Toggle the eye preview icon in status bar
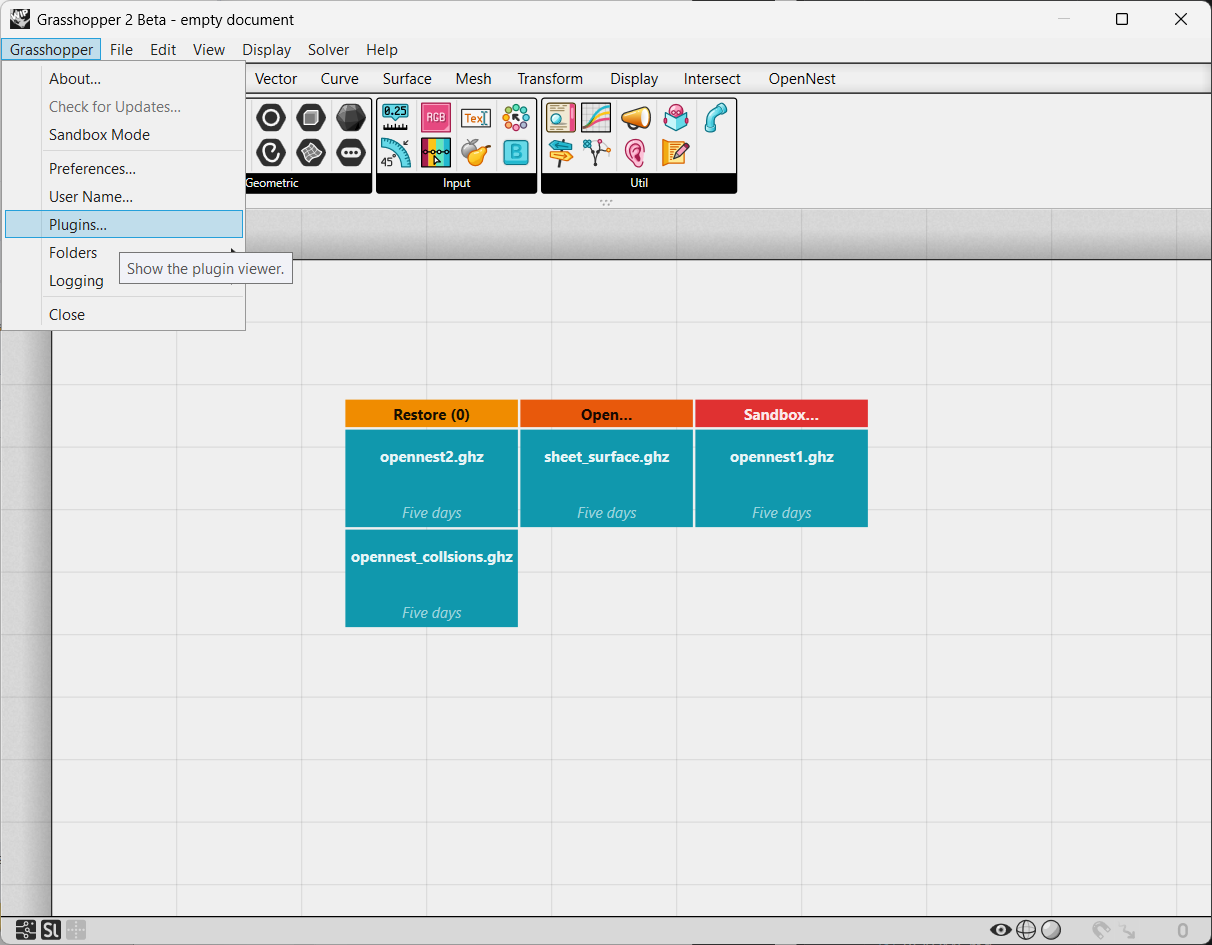This screenshot has height=945, width=1212. coord(1000,930)
